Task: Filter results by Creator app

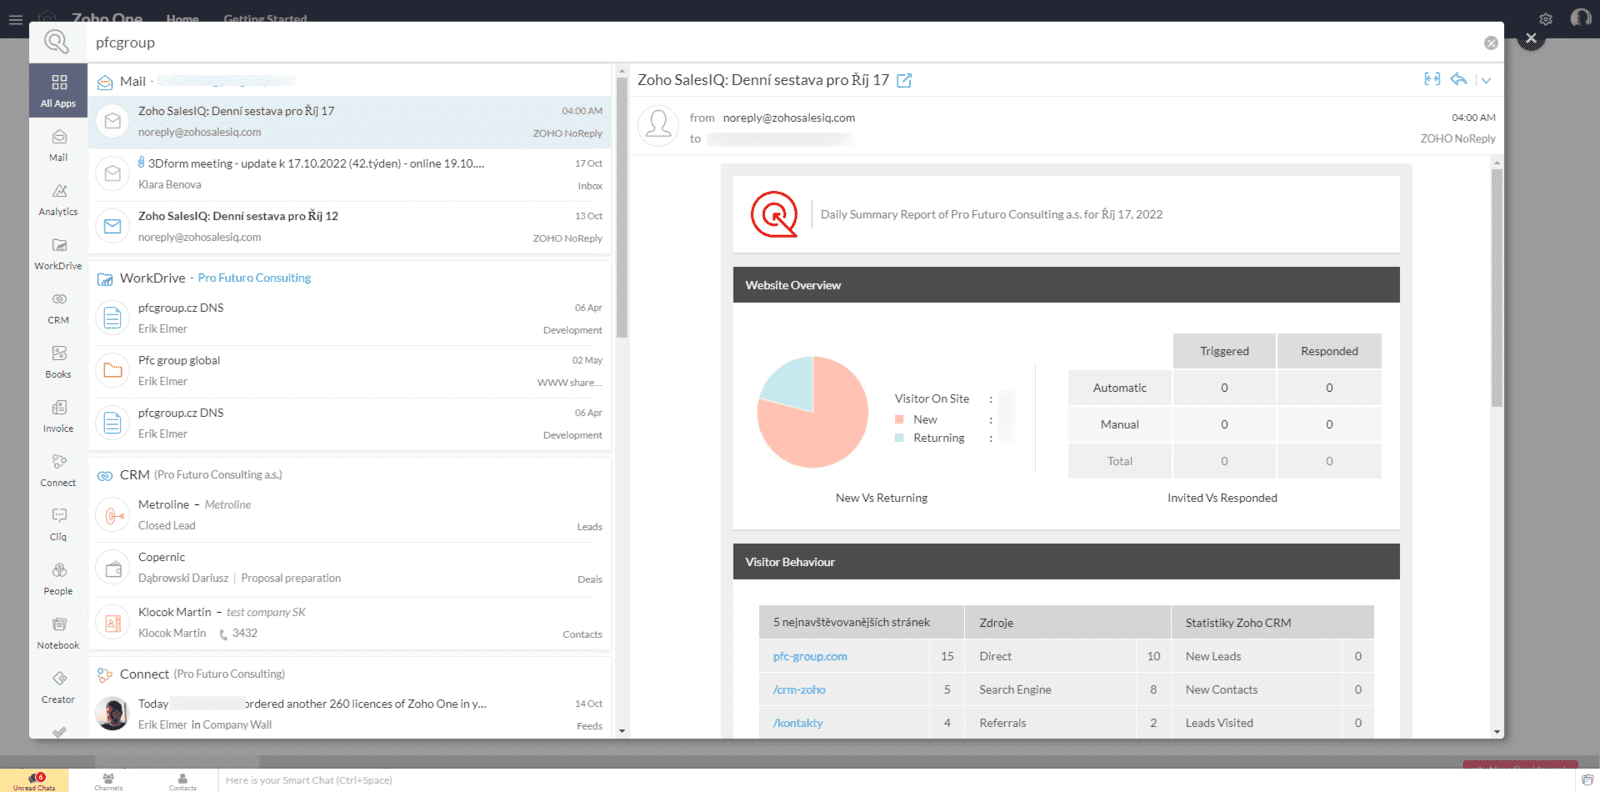Action: tap(58, 686)
